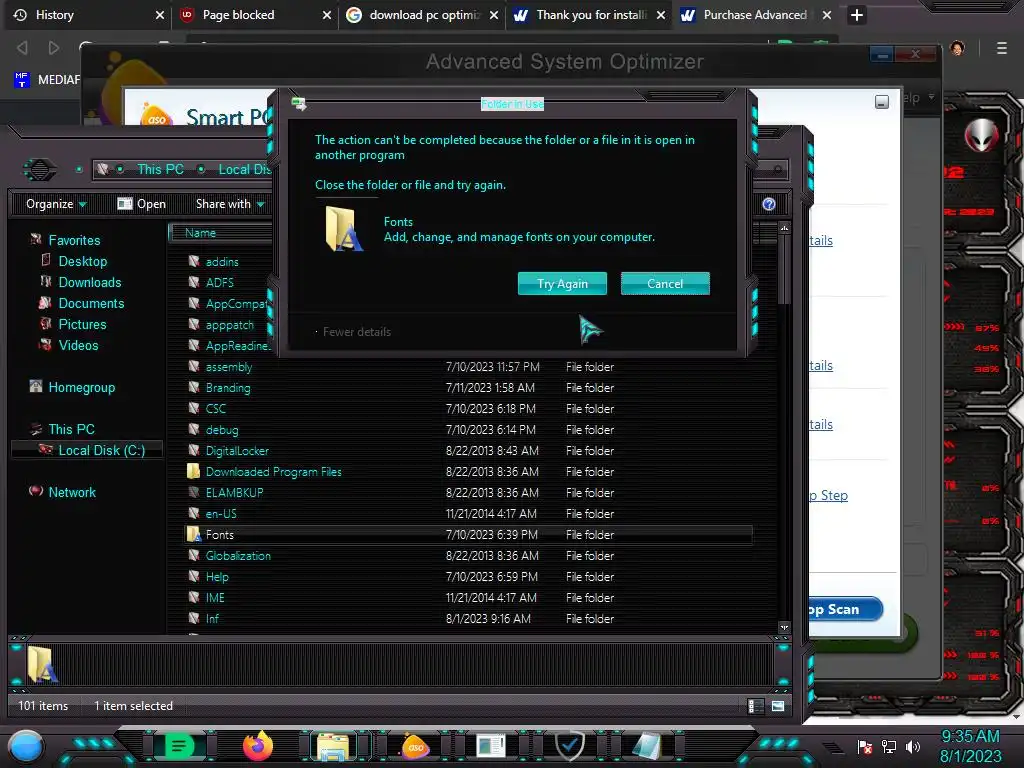Open the Share with dropdown
Screen dimensions: 1024x768
230,204
